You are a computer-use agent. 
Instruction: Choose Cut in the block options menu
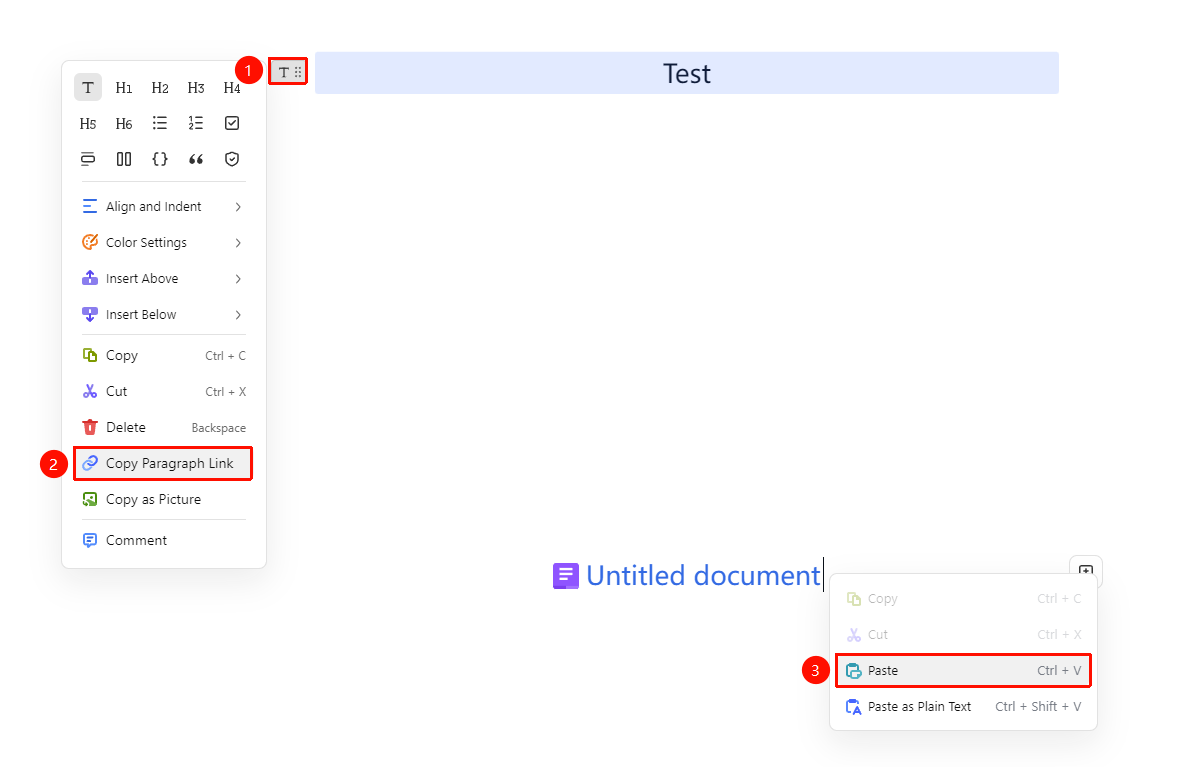click(x=163, y=392)
